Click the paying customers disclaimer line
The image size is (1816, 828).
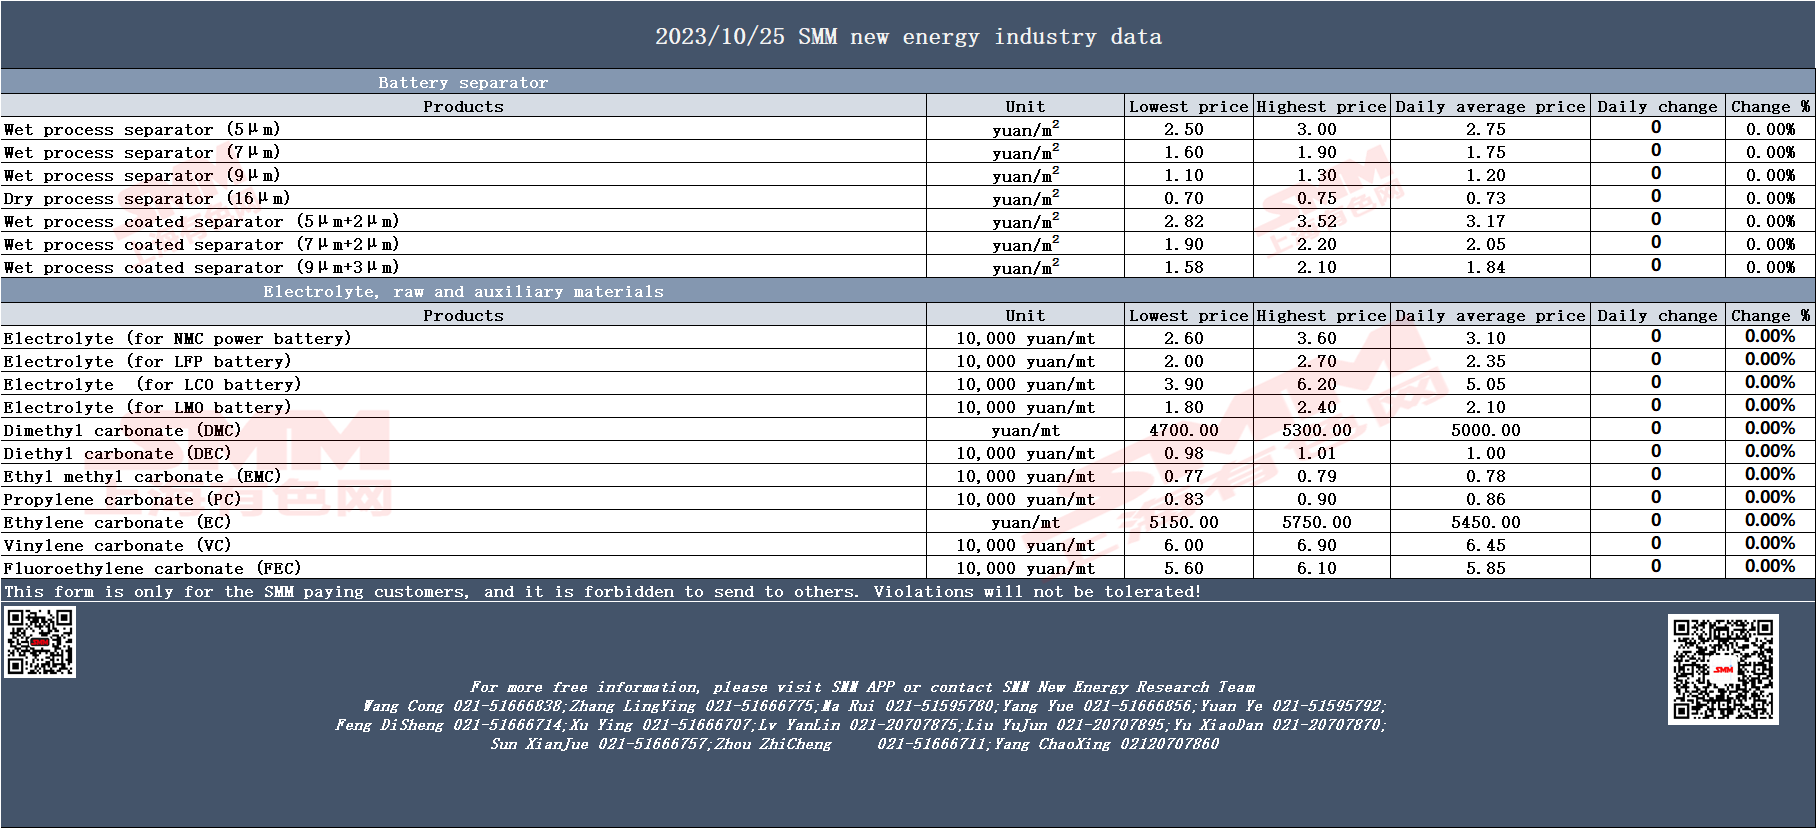[602, 591]
